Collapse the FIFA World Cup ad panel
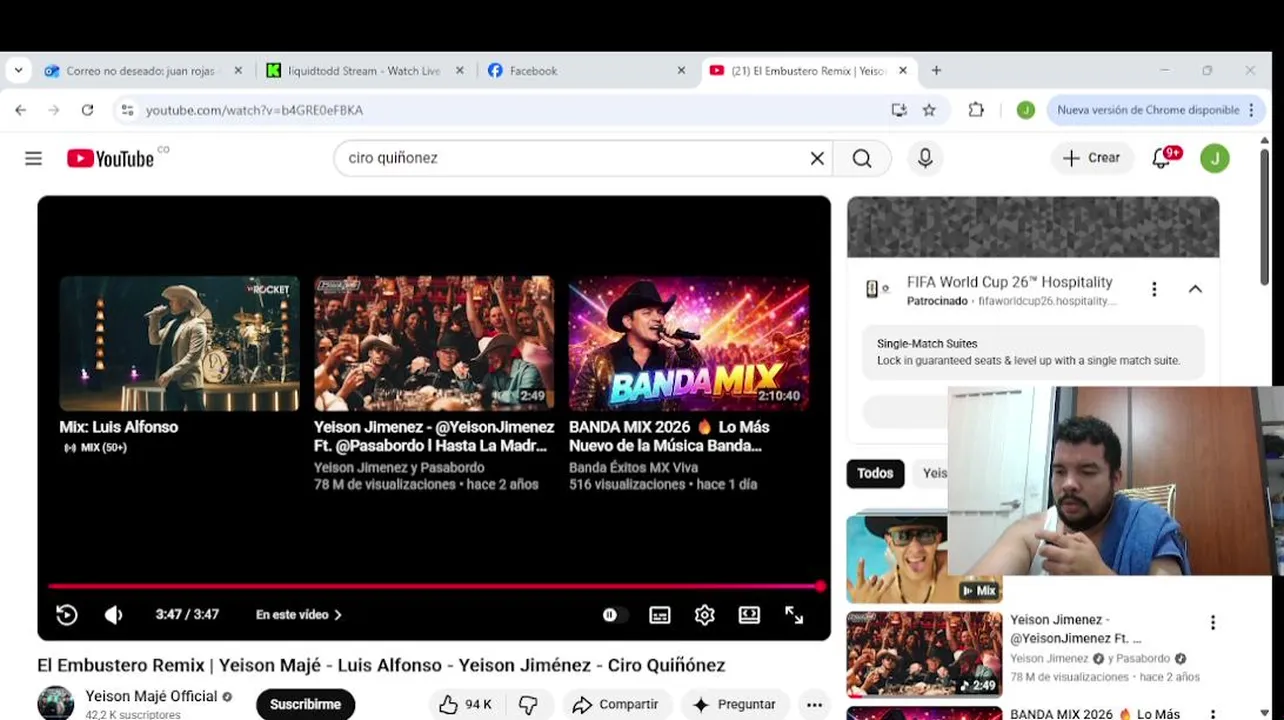1284x720 pixels. (x=1195, y=289)
